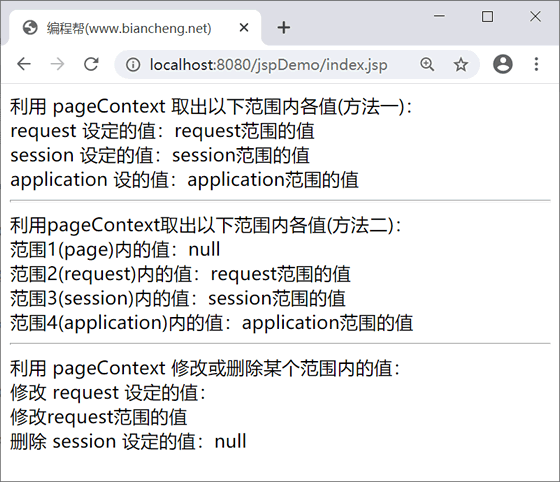560x482 pixels.
Task: Click the heading ending with (方法一)
Action: coord(211,106)
